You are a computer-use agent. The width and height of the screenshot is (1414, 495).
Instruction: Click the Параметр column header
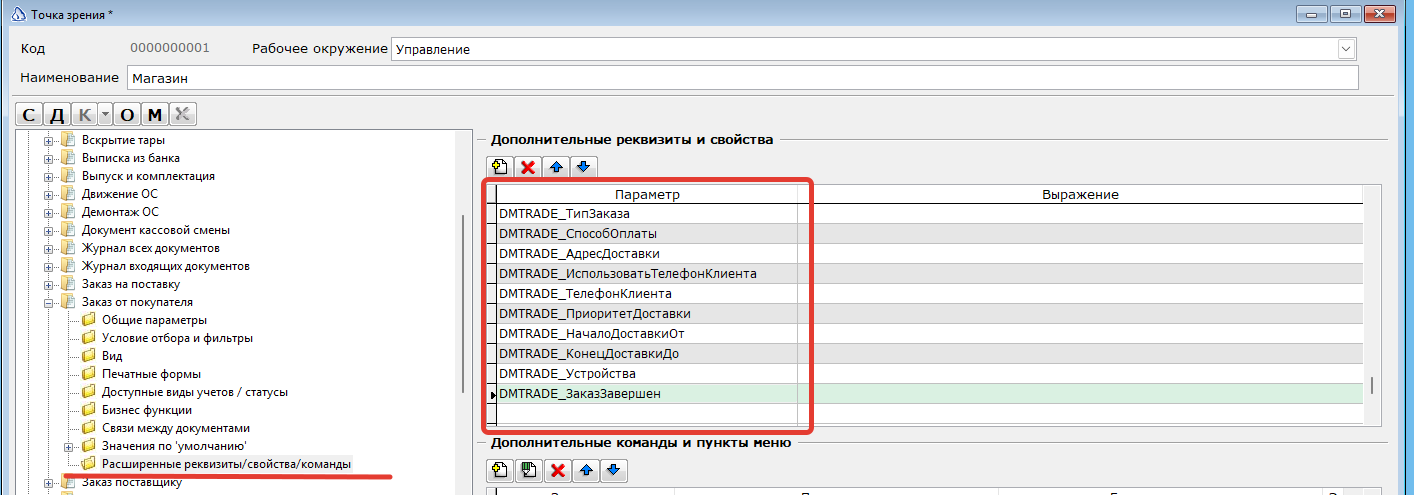click(x=647, y=195)
